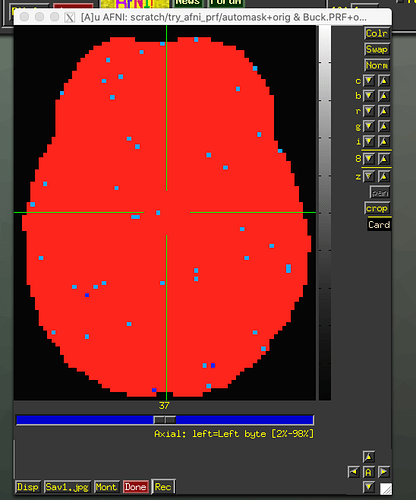Screen dimensions: 416x500
Task: Pan image left with arrow pad
Action: [x=353, y=472]
